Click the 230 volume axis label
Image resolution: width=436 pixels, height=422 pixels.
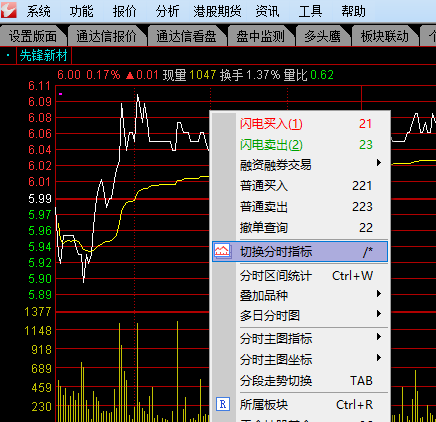(x=42, y=407)
